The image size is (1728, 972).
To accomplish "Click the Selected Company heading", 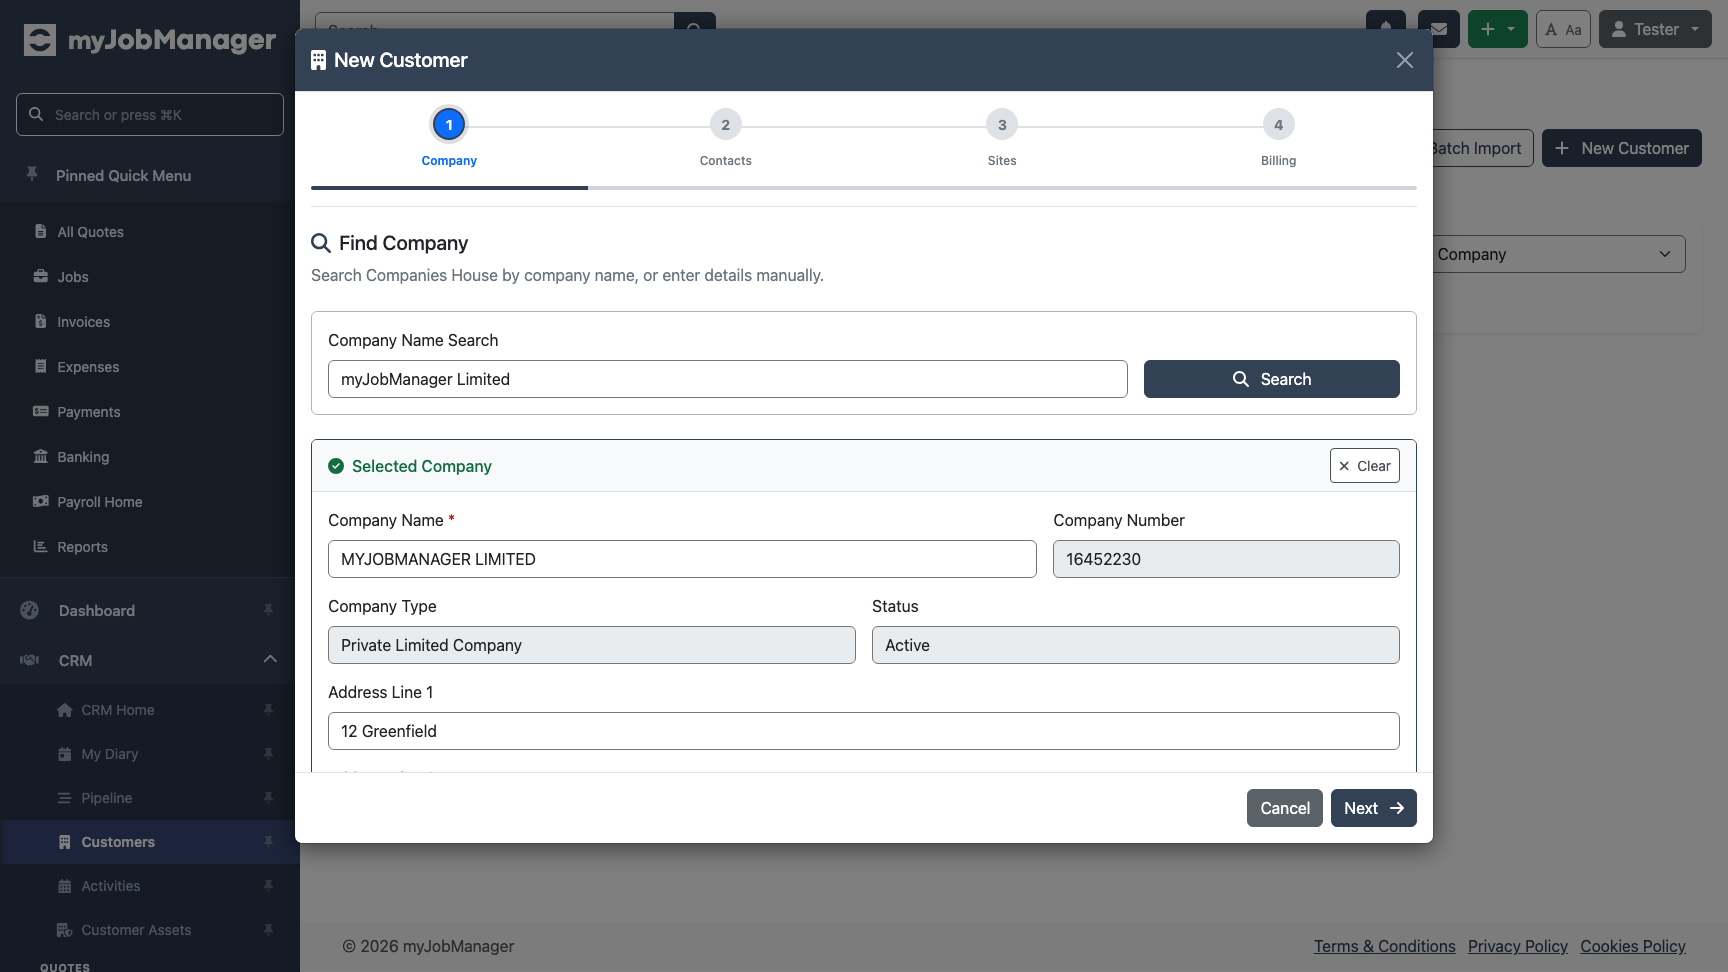I will [421, 466].
